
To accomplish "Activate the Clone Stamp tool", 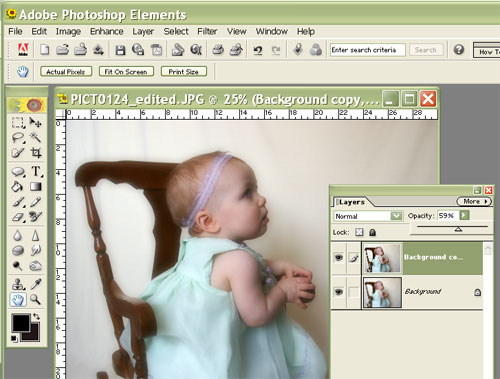I will click(18, 284).
